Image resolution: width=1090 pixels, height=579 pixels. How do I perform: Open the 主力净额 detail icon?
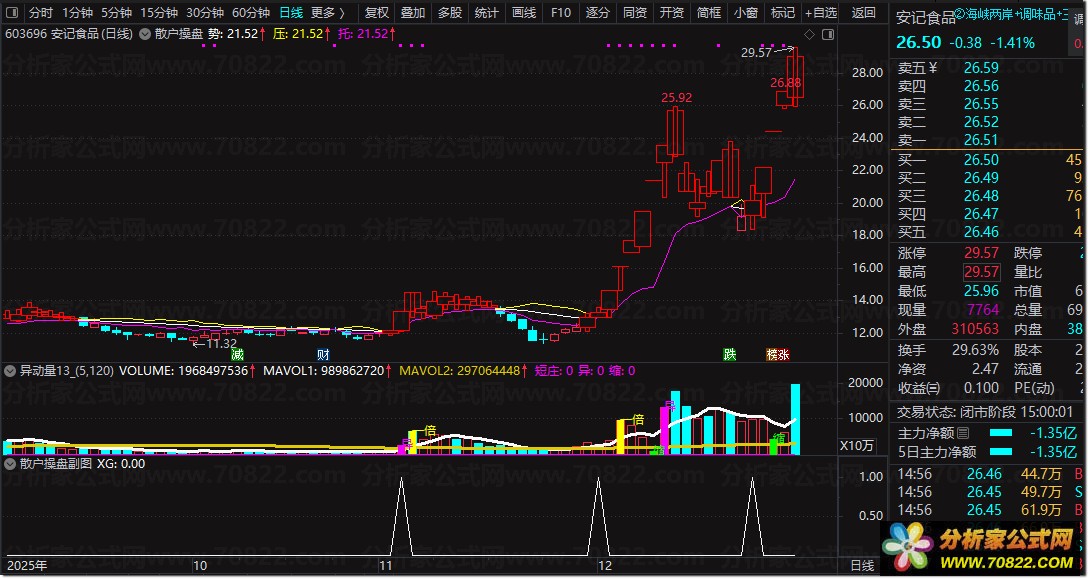click(963, 433)
